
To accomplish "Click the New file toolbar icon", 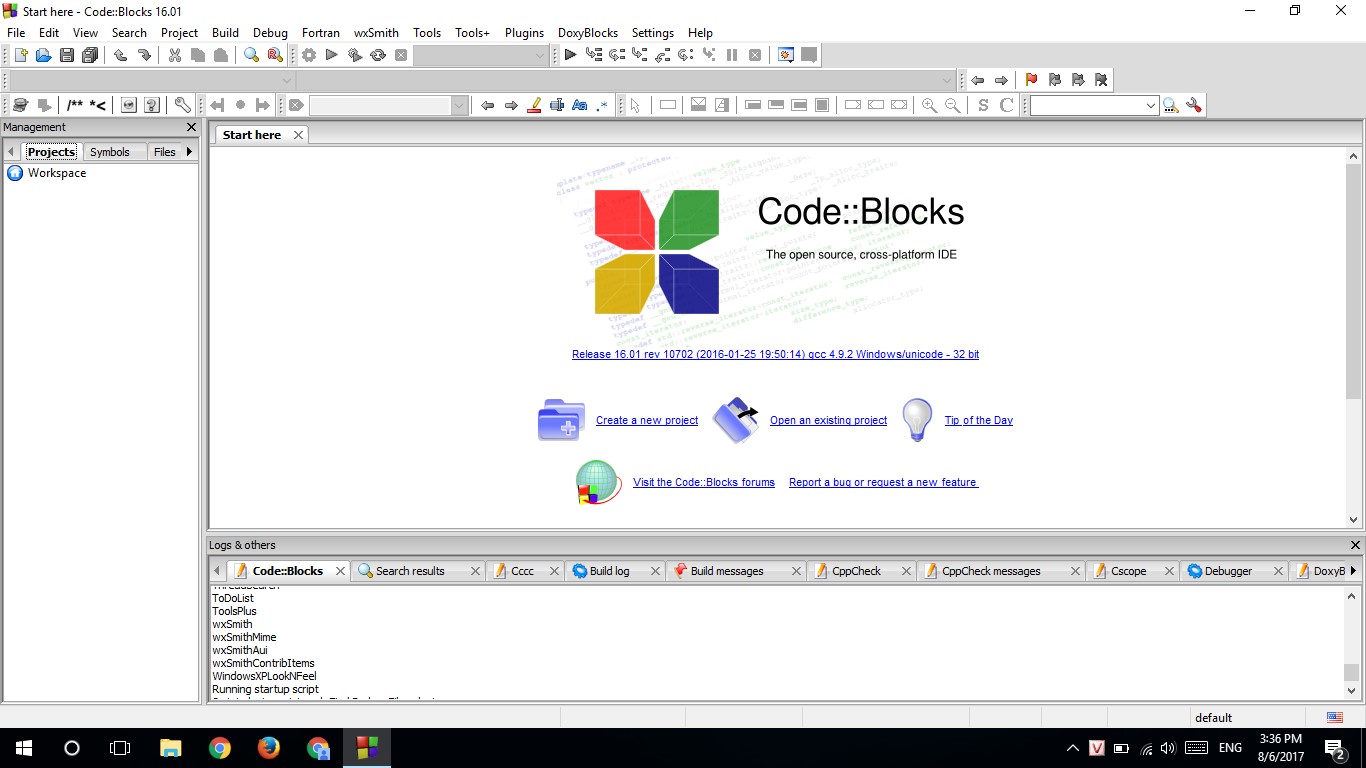I will [x=20, y=55].
